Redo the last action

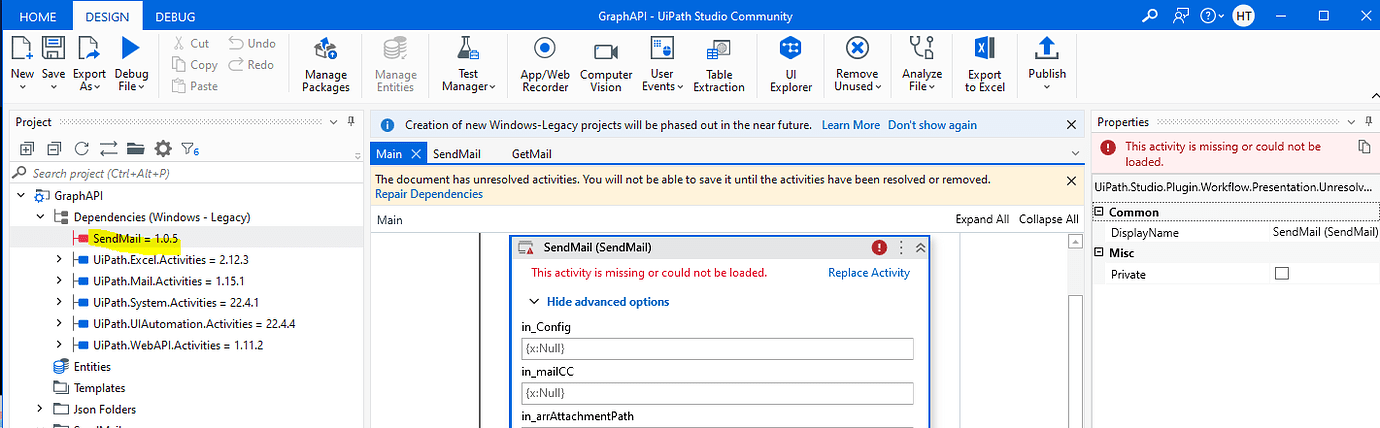250,65
